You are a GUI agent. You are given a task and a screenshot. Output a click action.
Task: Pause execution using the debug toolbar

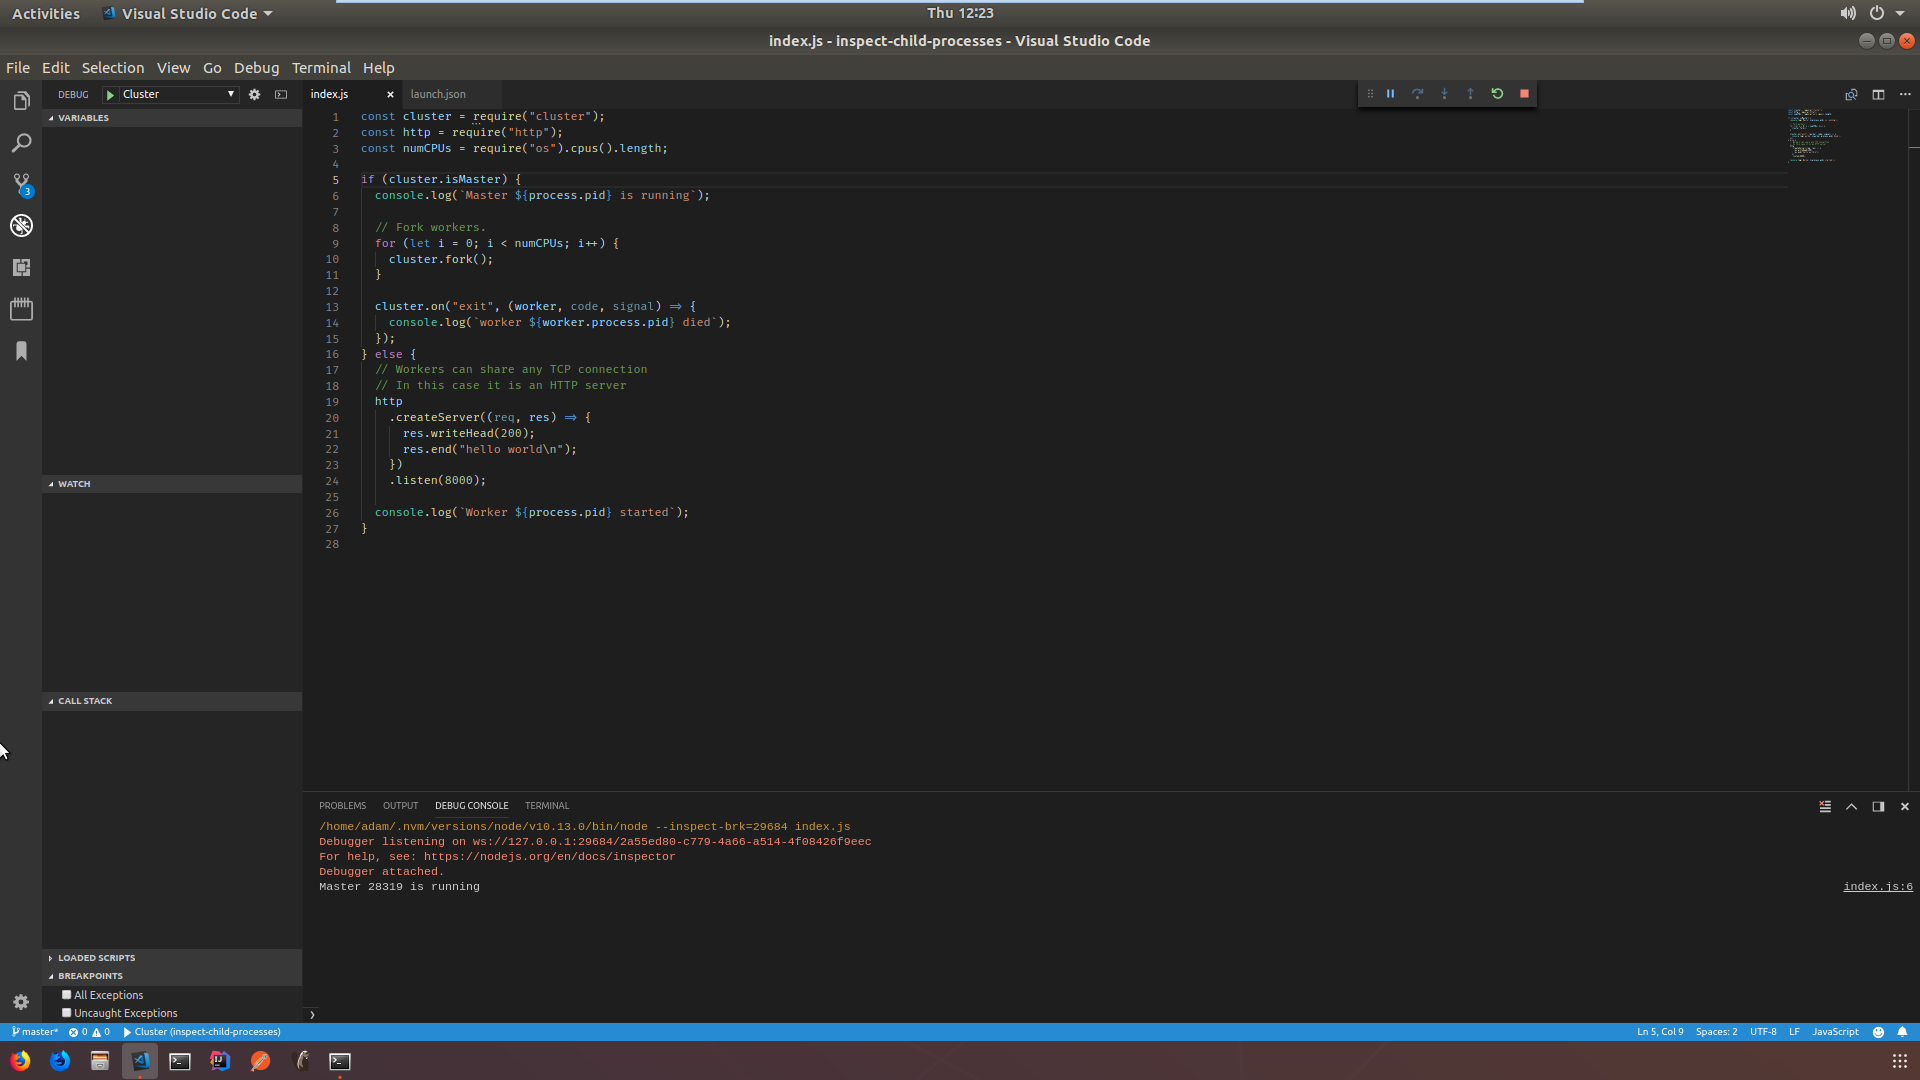click(1390, 93)
